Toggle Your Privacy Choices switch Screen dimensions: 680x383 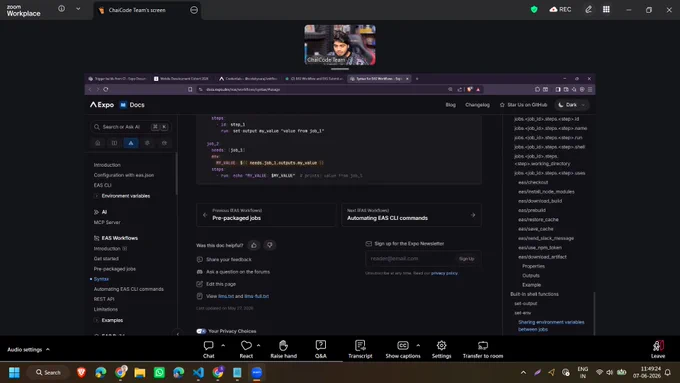[x=201, y=331]
